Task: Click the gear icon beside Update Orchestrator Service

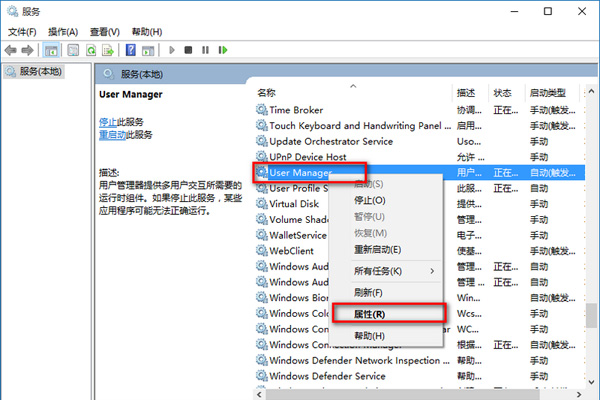Action: [262, 141]
